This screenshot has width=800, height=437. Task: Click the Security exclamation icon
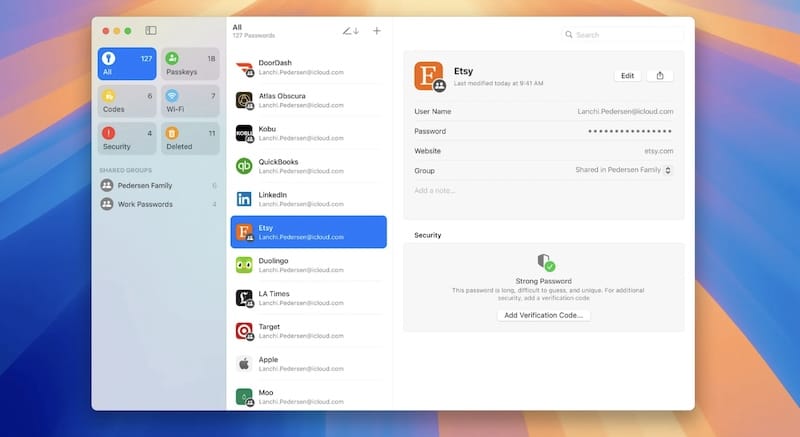108,133
